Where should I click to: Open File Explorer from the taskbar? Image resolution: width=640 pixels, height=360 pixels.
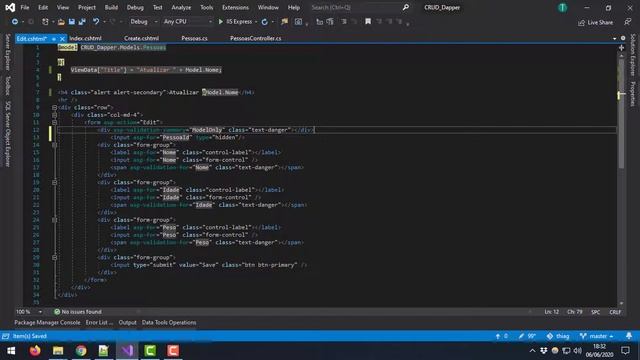click(58, 351)
